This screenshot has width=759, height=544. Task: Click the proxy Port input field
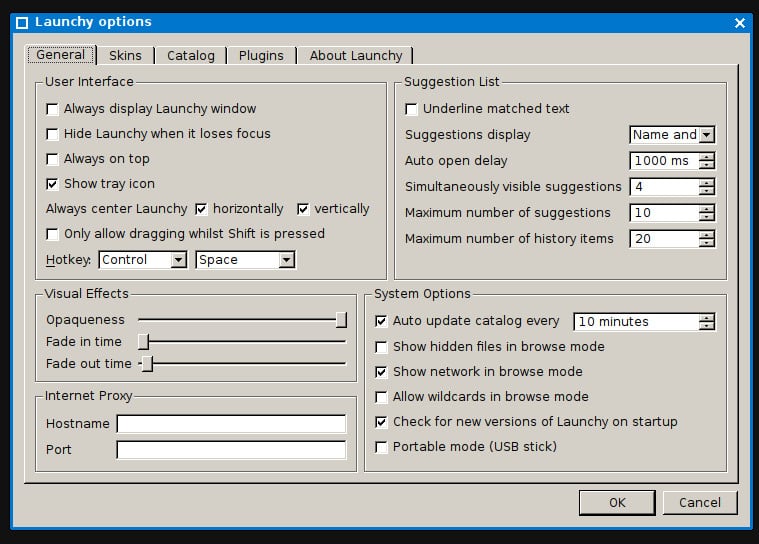(x=231, y=450)
